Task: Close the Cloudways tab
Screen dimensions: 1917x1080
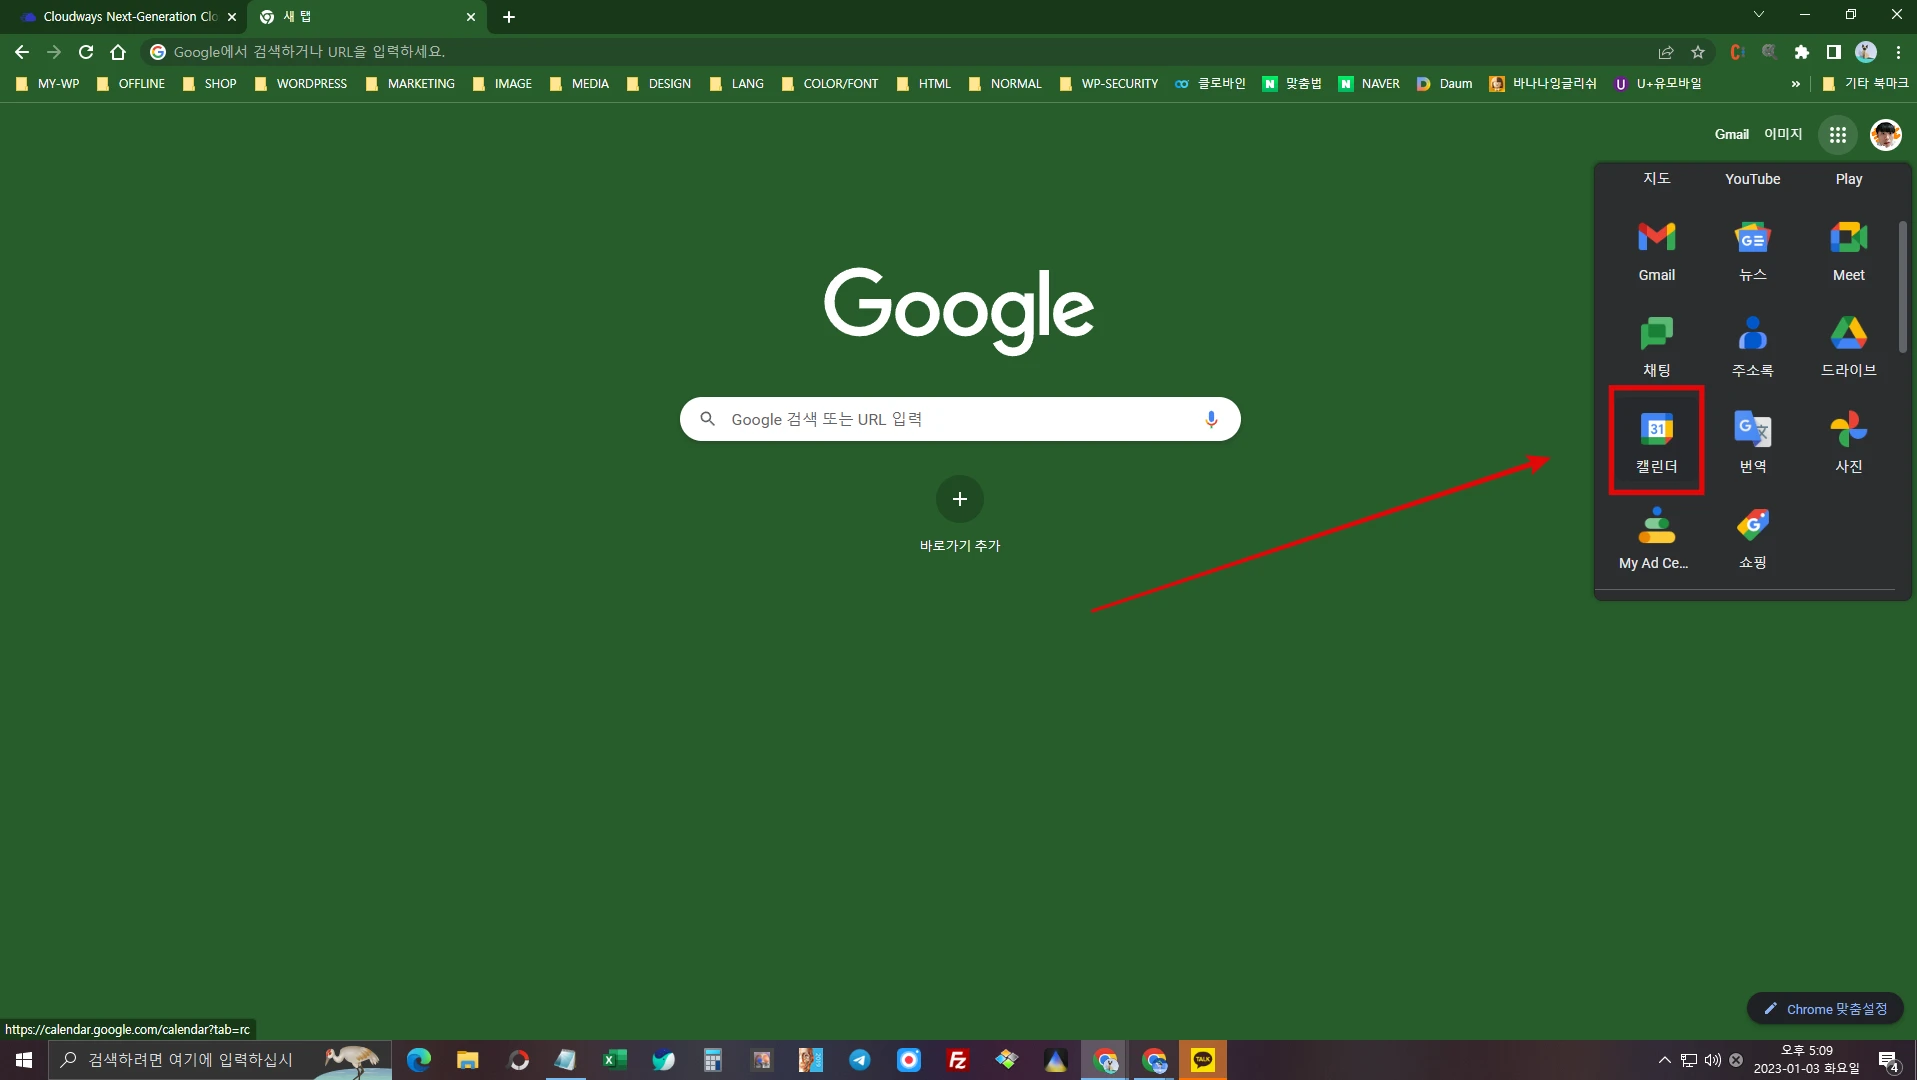Action: 232,17
